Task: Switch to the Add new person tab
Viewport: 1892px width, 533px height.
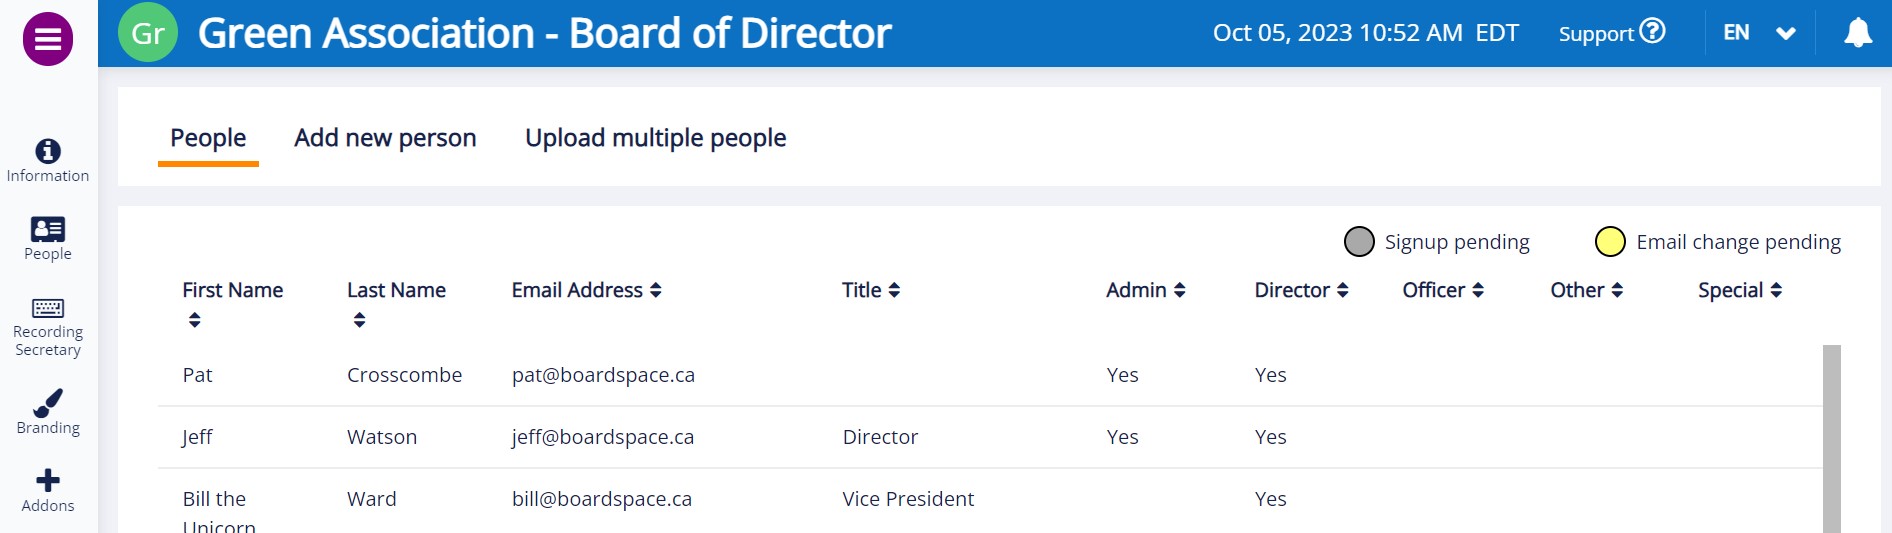Action: pos(385,138)
